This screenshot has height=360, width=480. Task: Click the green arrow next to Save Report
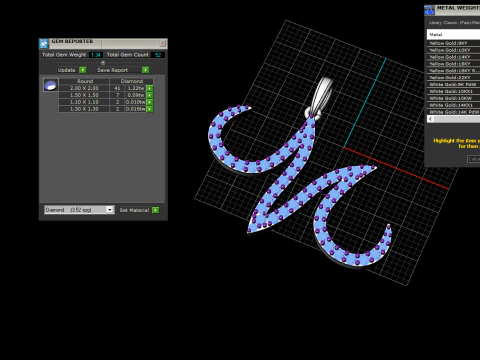[145, 70]
